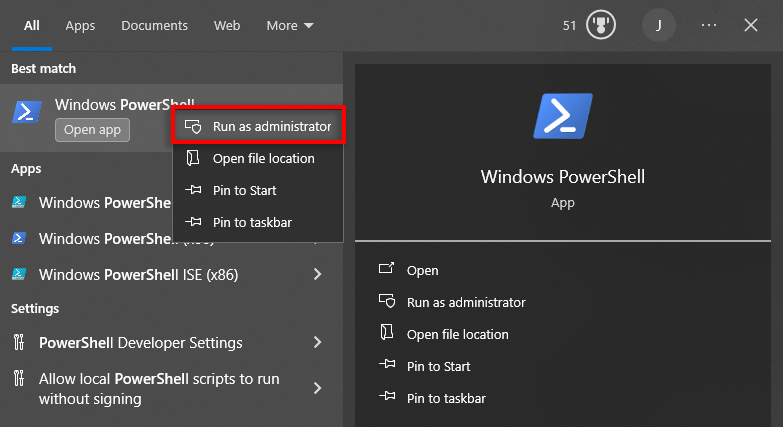This screenshot has width=783, height=427.
Task: Click the rewards medal icon in header
Action: tap(600, 25)
